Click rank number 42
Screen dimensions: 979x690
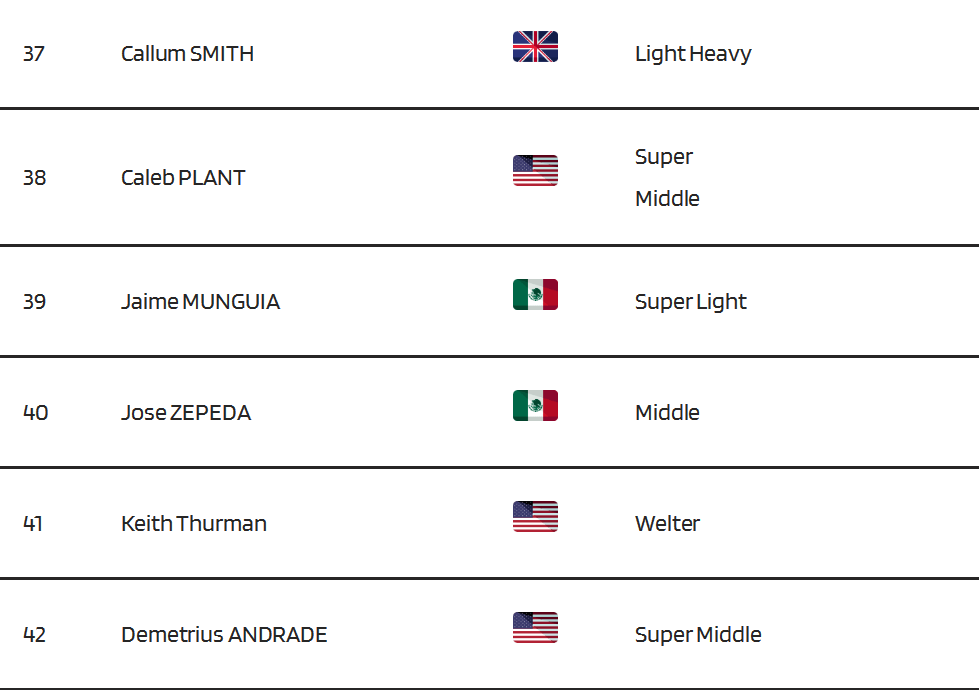(x=34, y=635)
